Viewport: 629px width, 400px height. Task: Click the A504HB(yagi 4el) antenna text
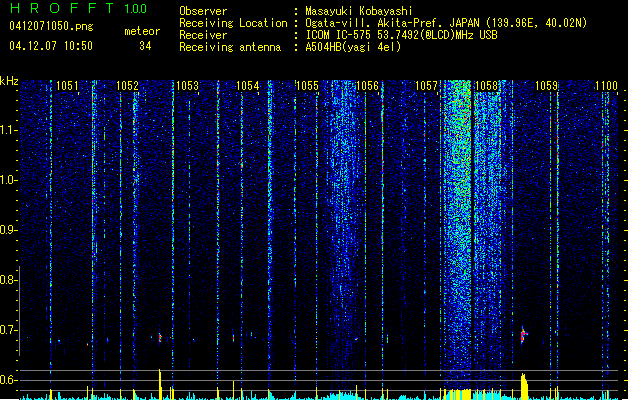353,47
